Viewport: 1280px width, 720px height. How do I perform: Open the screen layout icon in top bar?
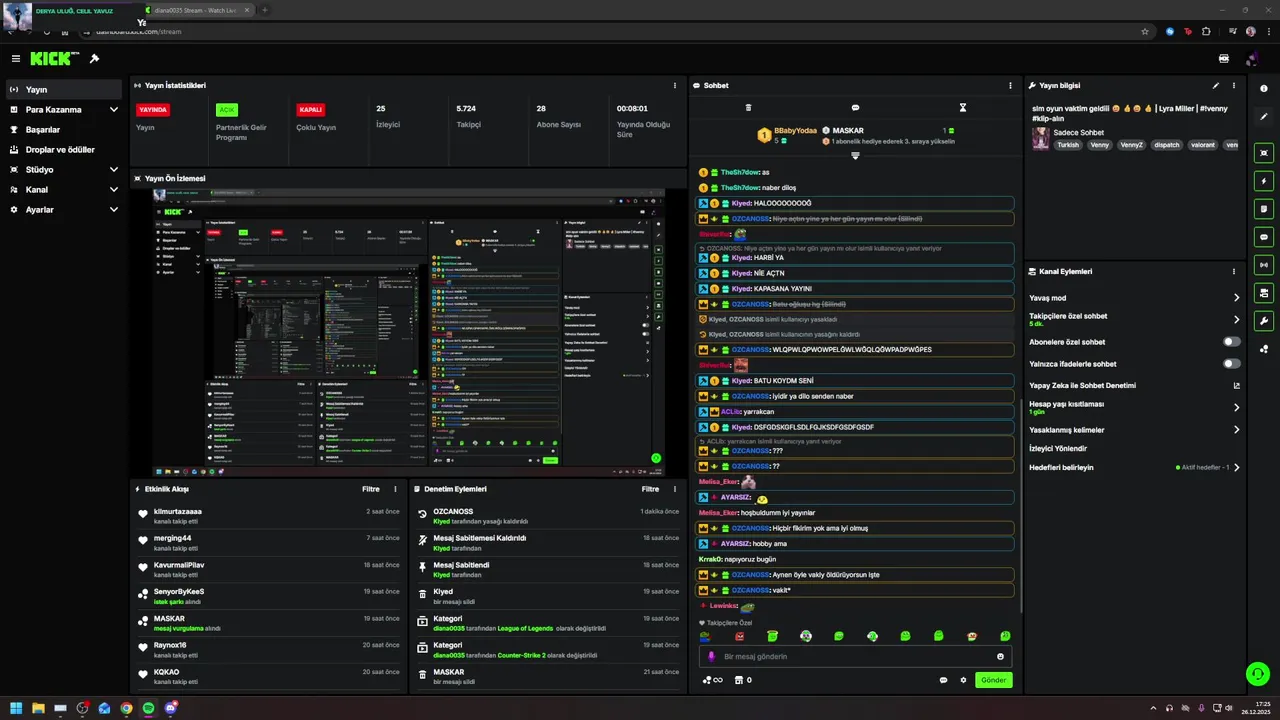pos(1224,59)
